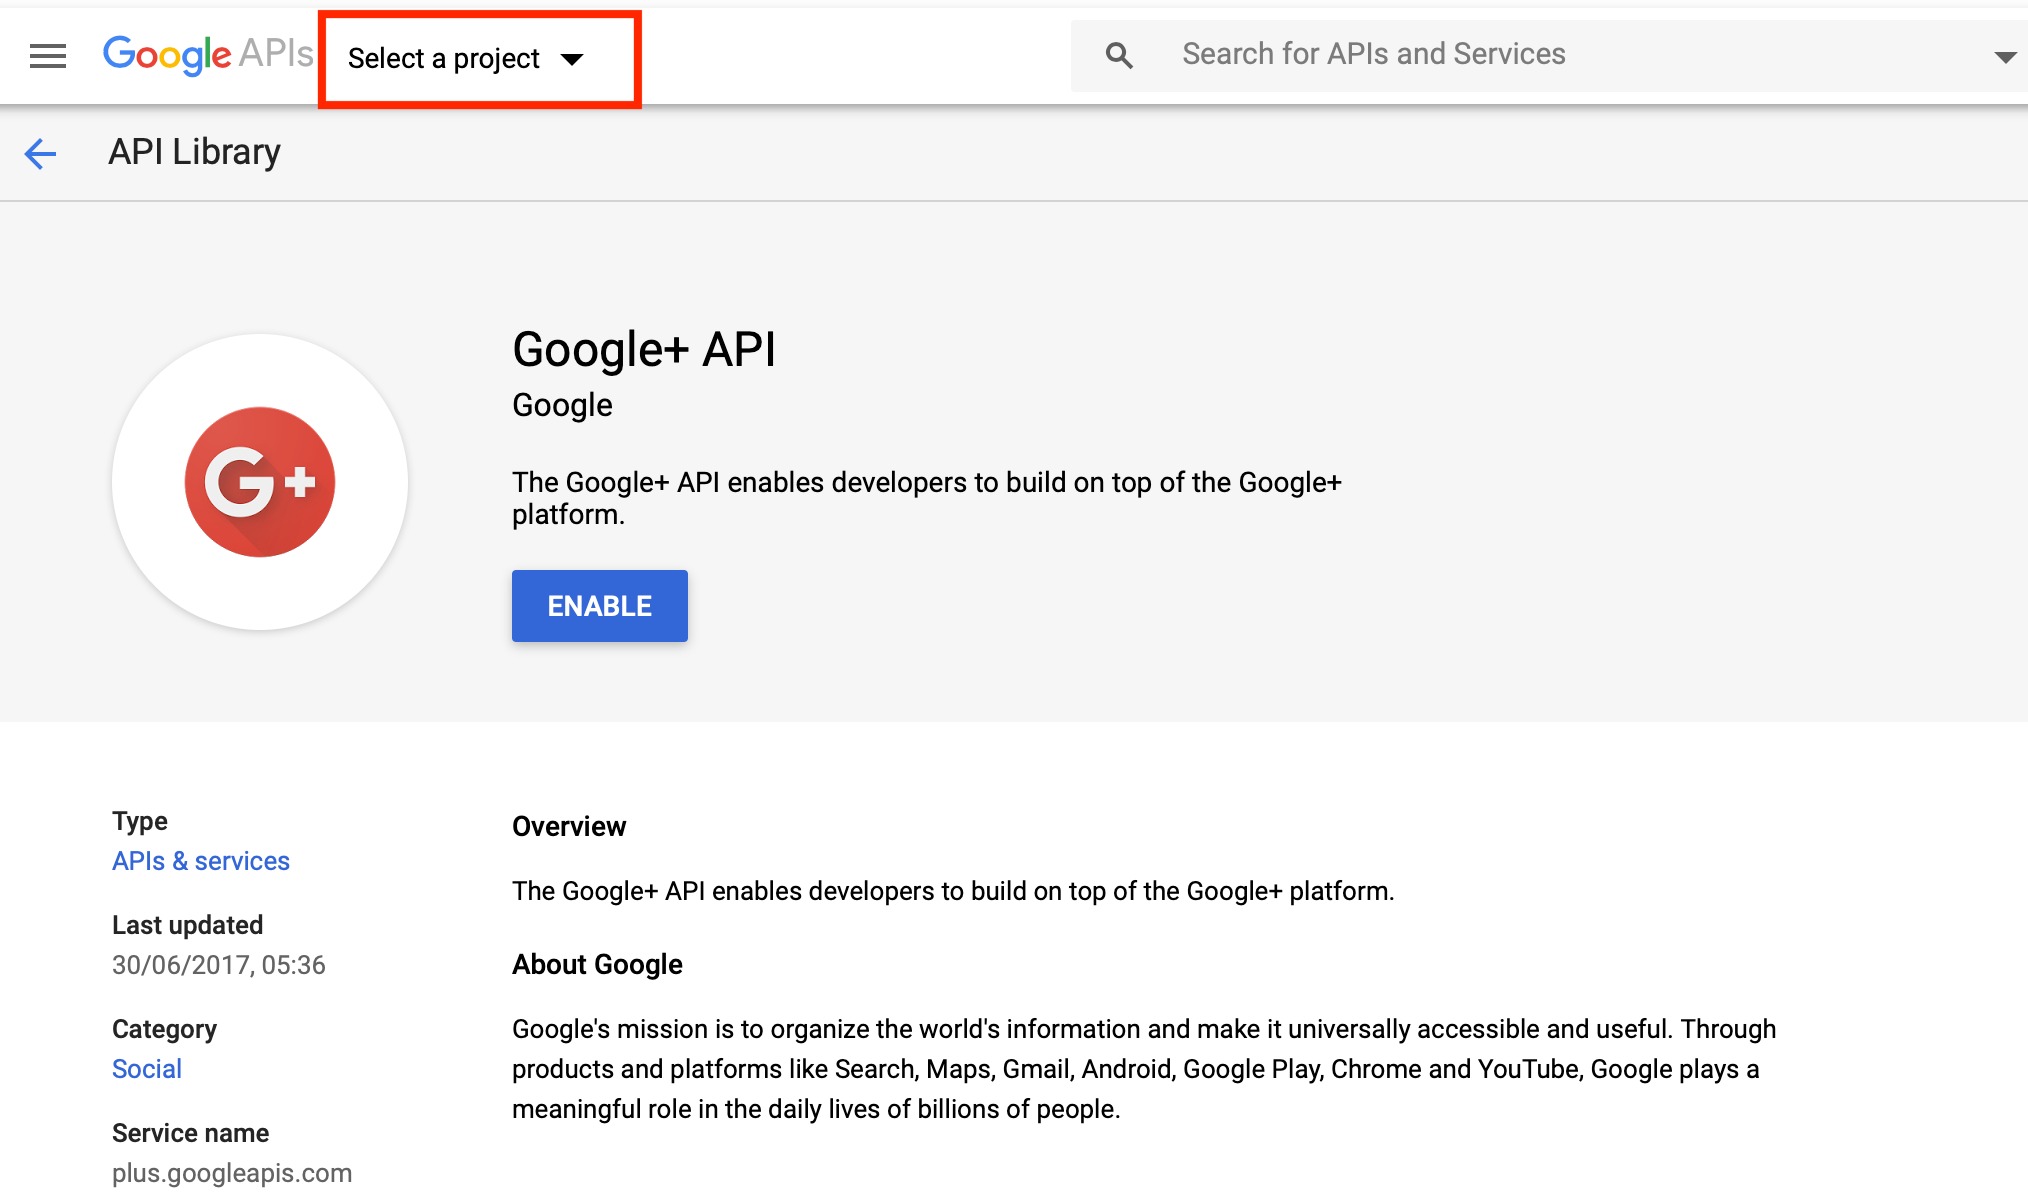The width and height of the screenshot is (2028, 1196).
Task: Open the hamburger navigation menu
Action: 48,57
